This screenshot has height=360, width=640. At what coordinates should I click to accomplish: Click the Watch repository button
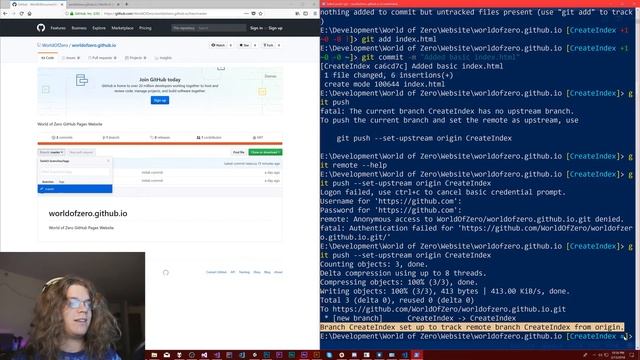click(218, 45)
